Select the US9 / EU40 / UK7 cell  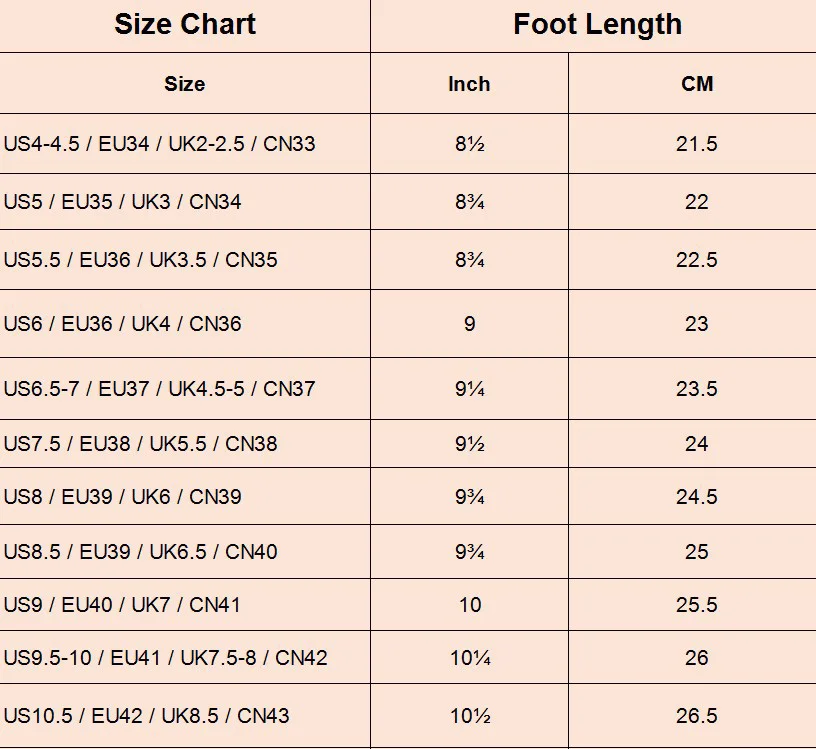[185, 605]
